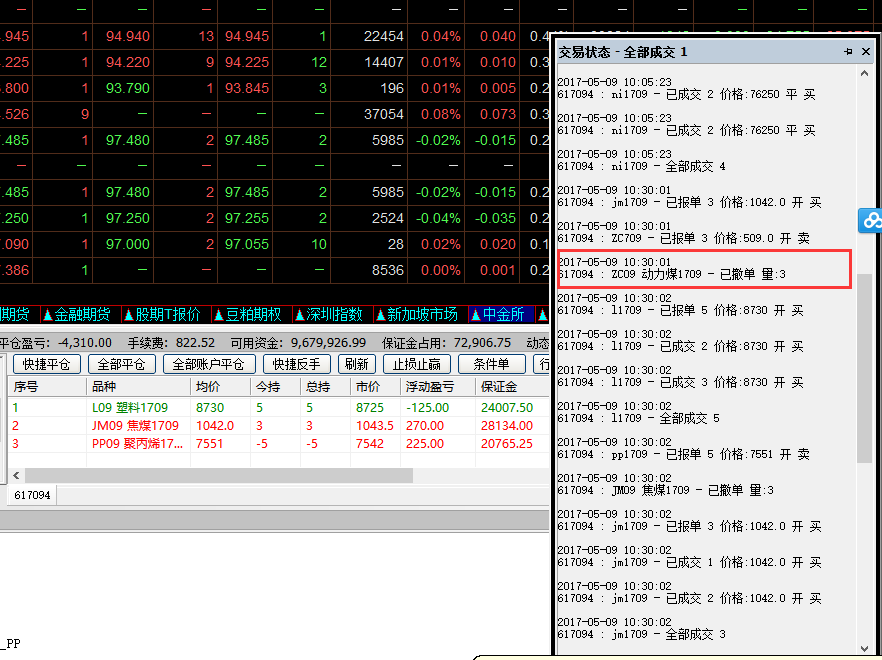Click quote cell 97.055
This screenshot has height=660, width=882.
click(247, 244)
